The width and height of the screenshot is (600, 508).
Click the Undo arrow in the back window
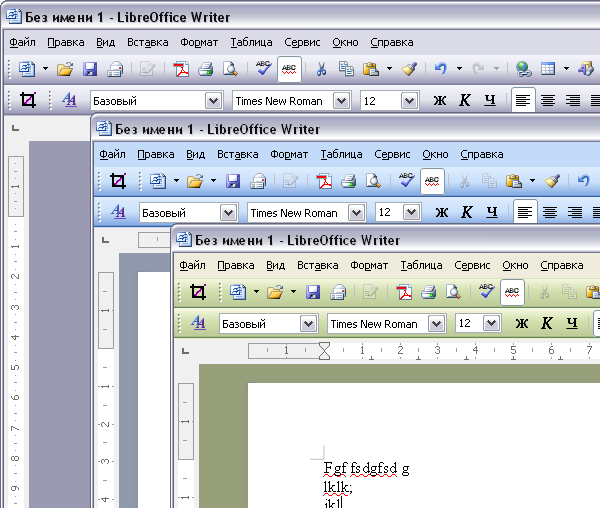440,69
